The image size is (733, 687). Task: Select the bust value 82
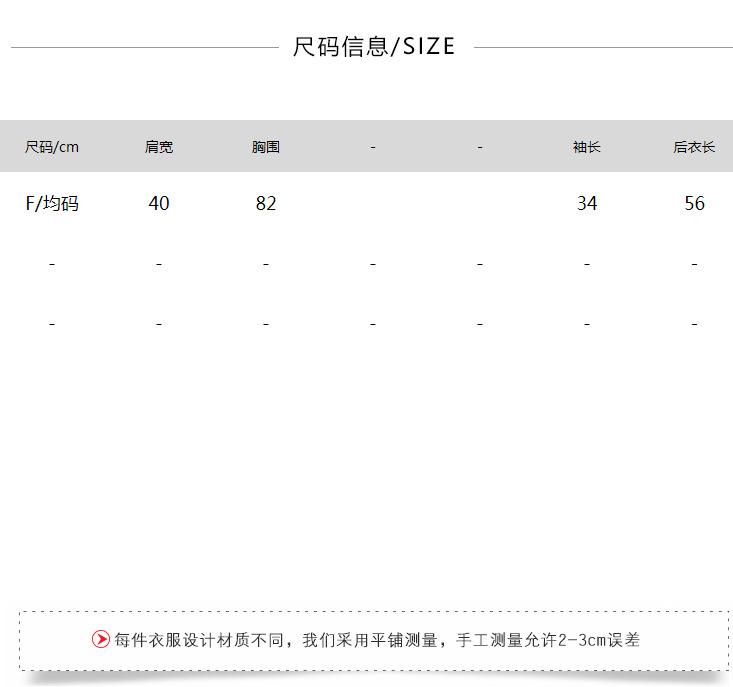(x=266, y=203)
